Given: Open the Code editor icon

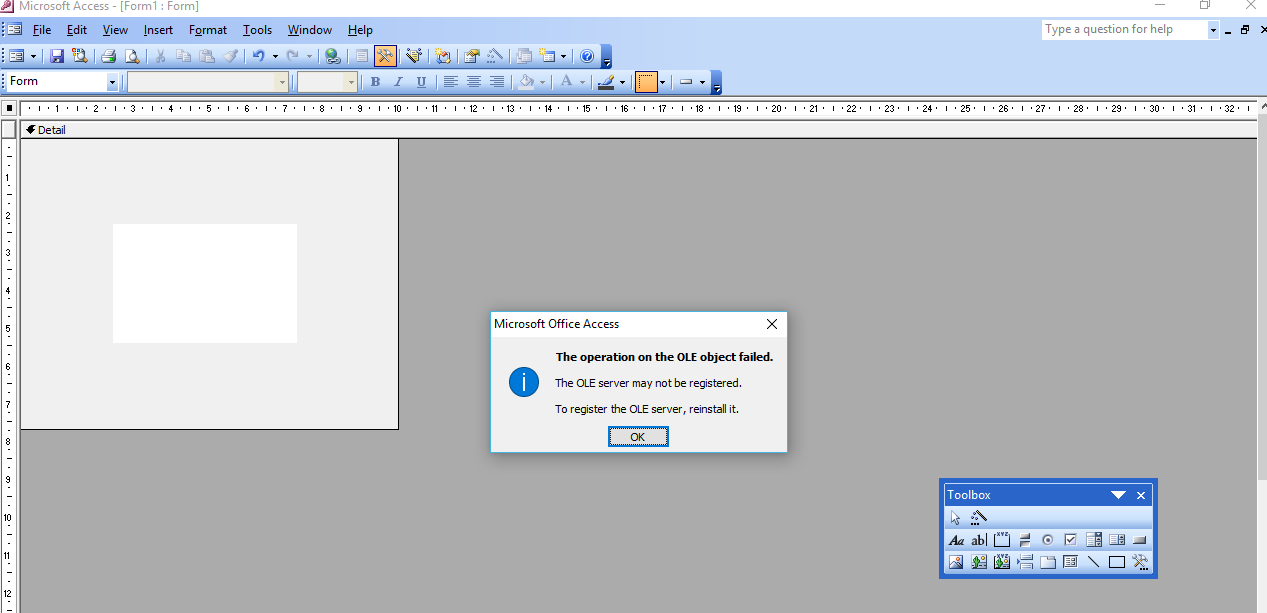Looking at the screenshot, I should pyautogui.click(x=443, y=56).
